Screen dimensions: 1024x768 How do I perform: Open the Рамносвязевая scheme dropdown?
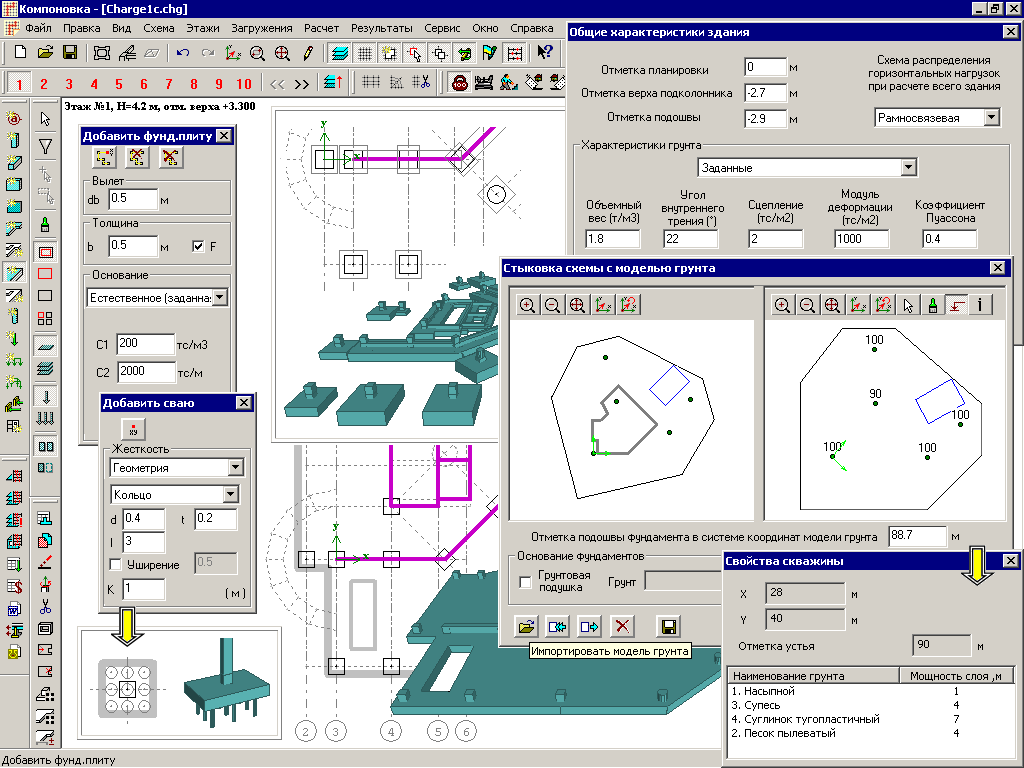[x=990, y=118]
